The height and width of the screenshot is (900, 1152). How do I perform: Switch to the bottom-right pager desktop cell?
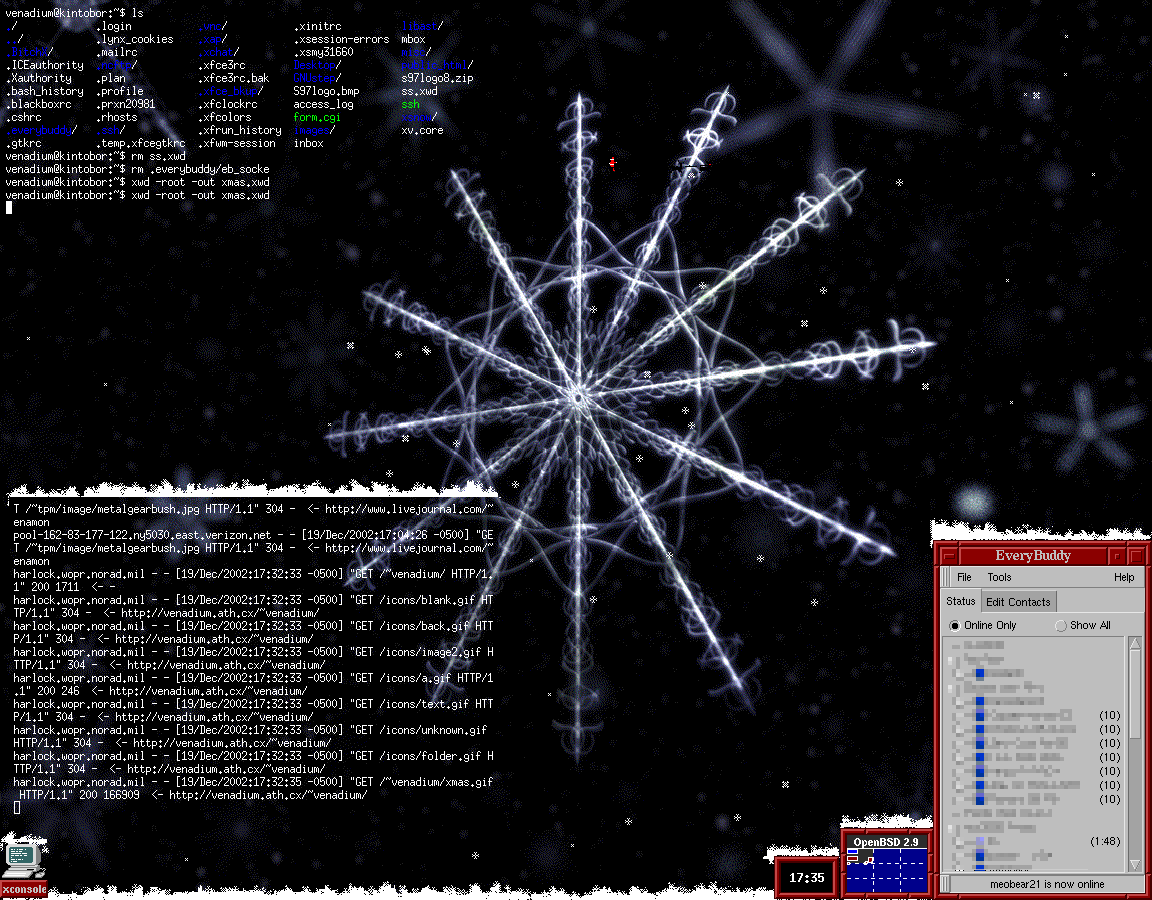914,885
